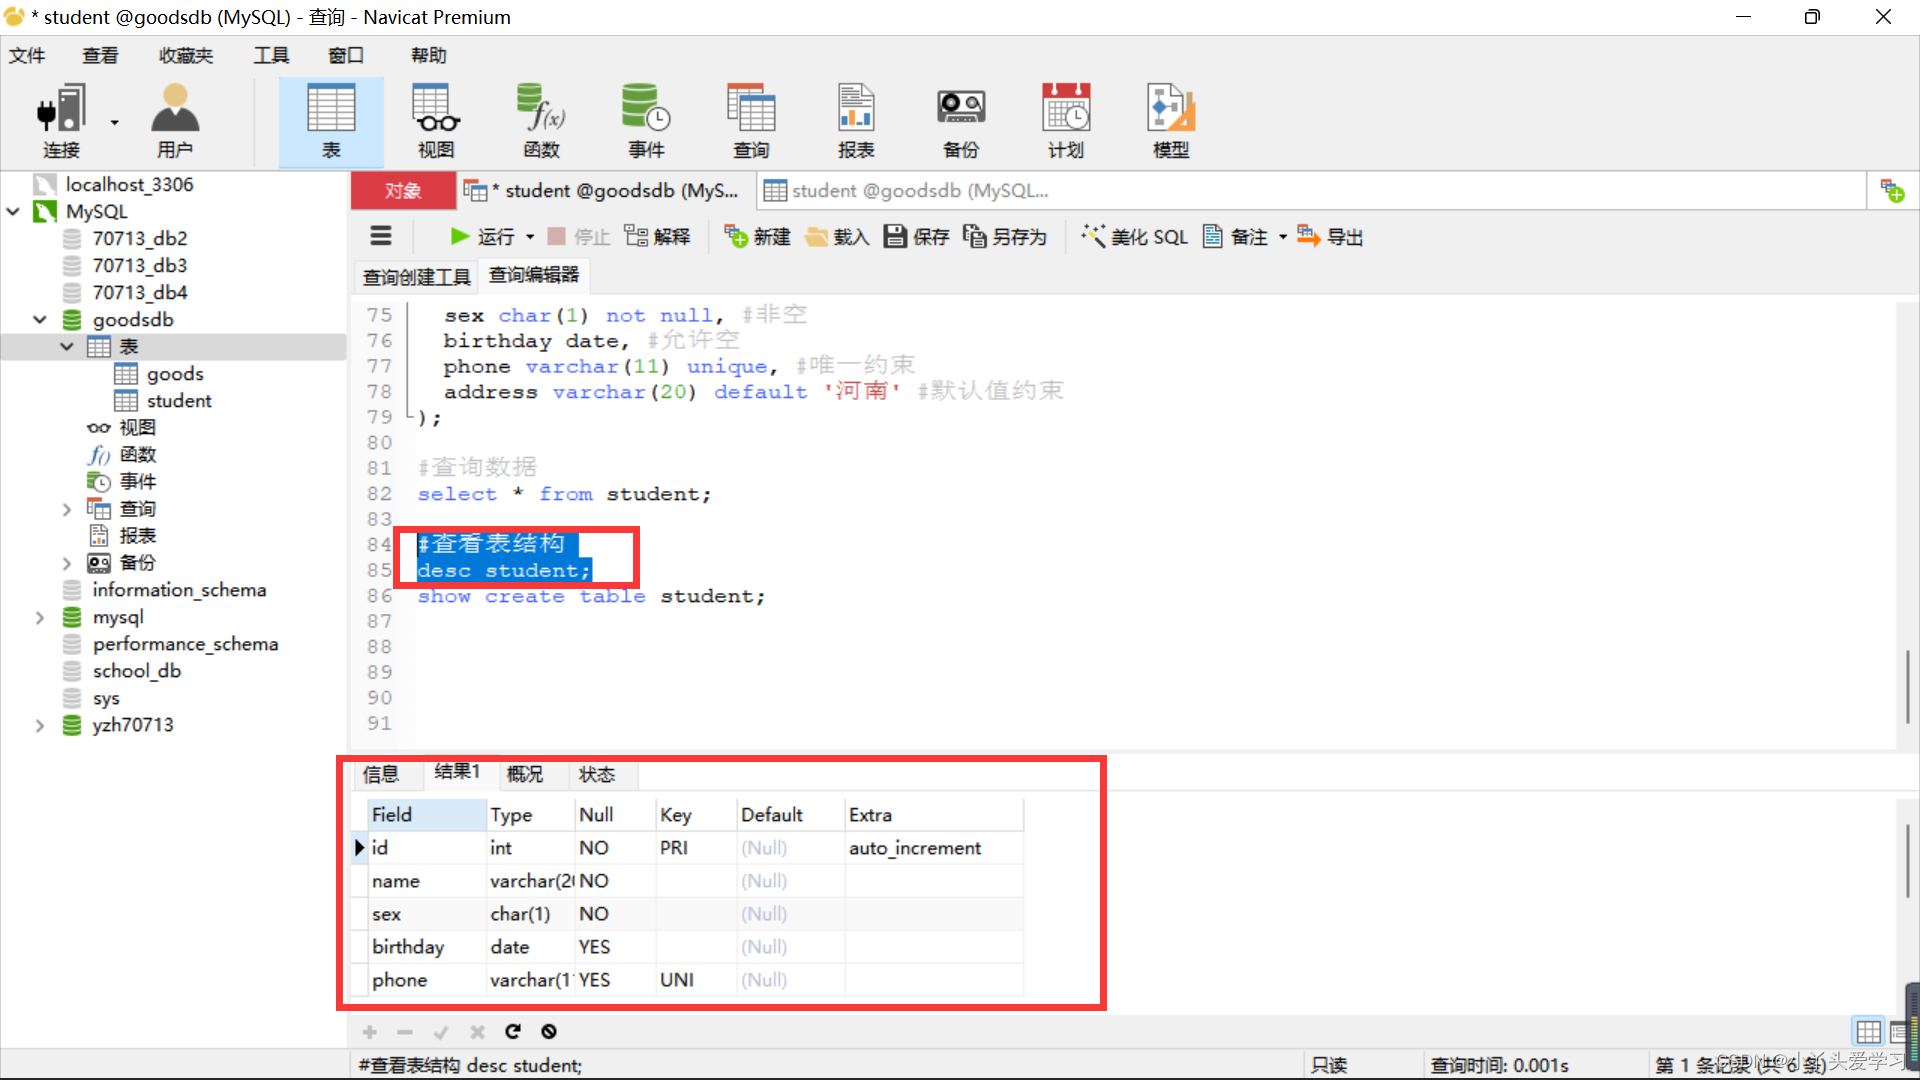Open the 模型 (Model) toolbar icon
This screenshot has width=1920, height=1080.
[x=1171, y=121]
